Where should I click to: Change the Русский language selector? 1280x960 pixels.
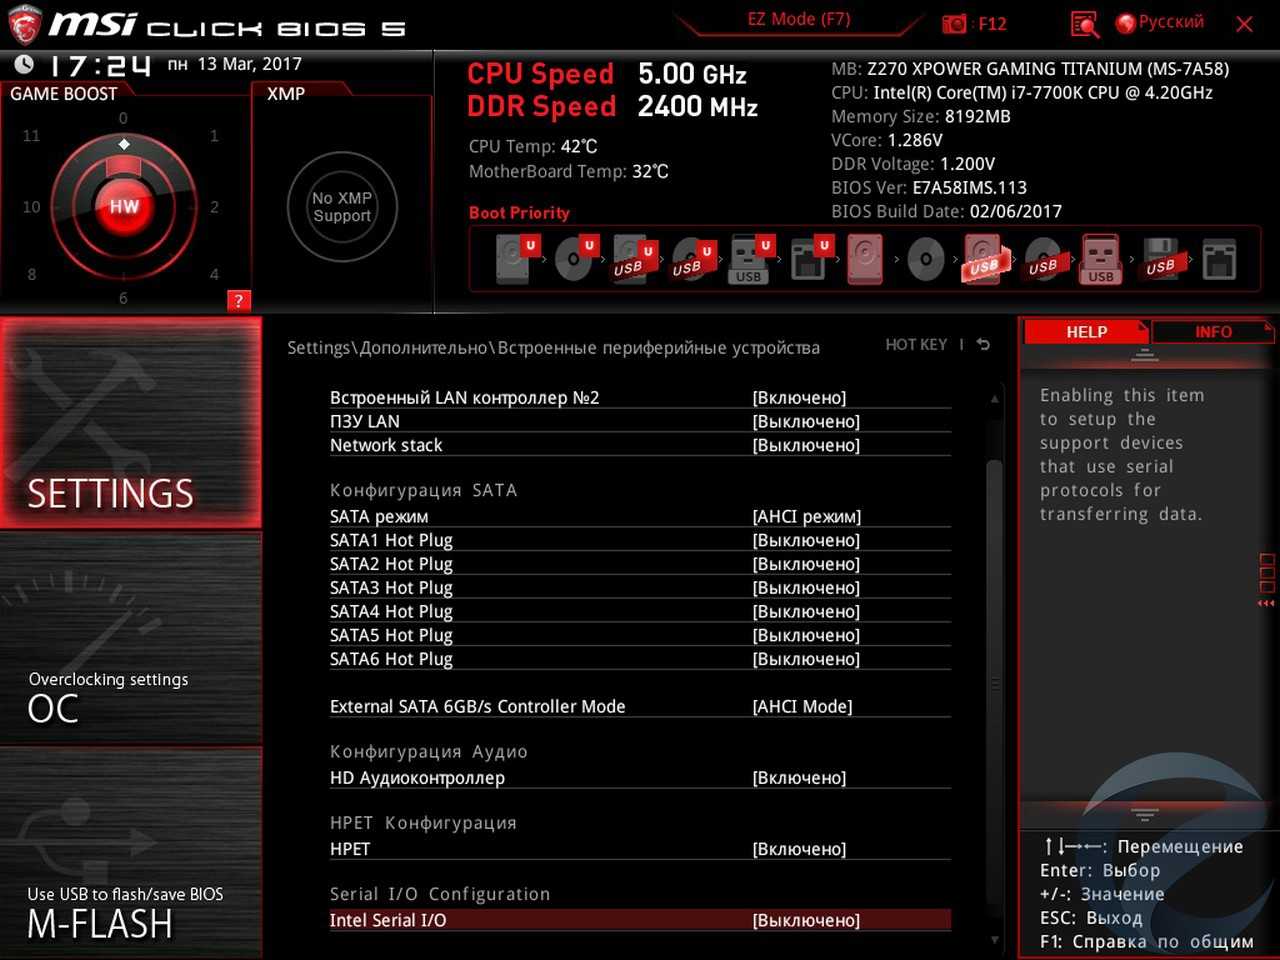[1160, 22]
